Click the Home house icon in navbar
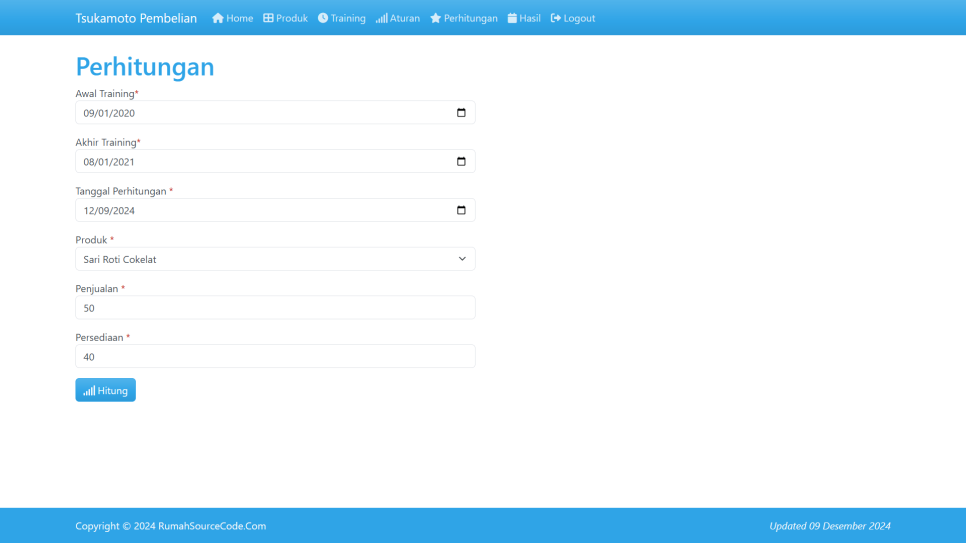This screenshot has height=543, width=966. pyautogui.click(x=217, y=18)
